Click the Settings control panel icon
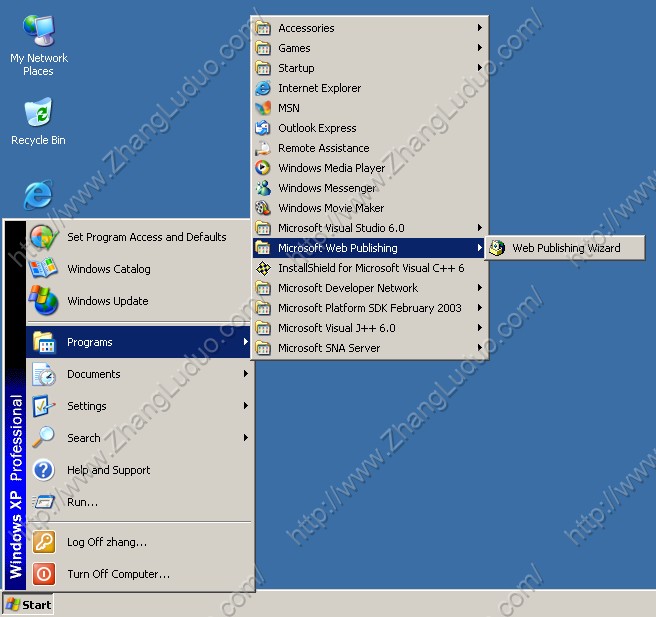 44,406
